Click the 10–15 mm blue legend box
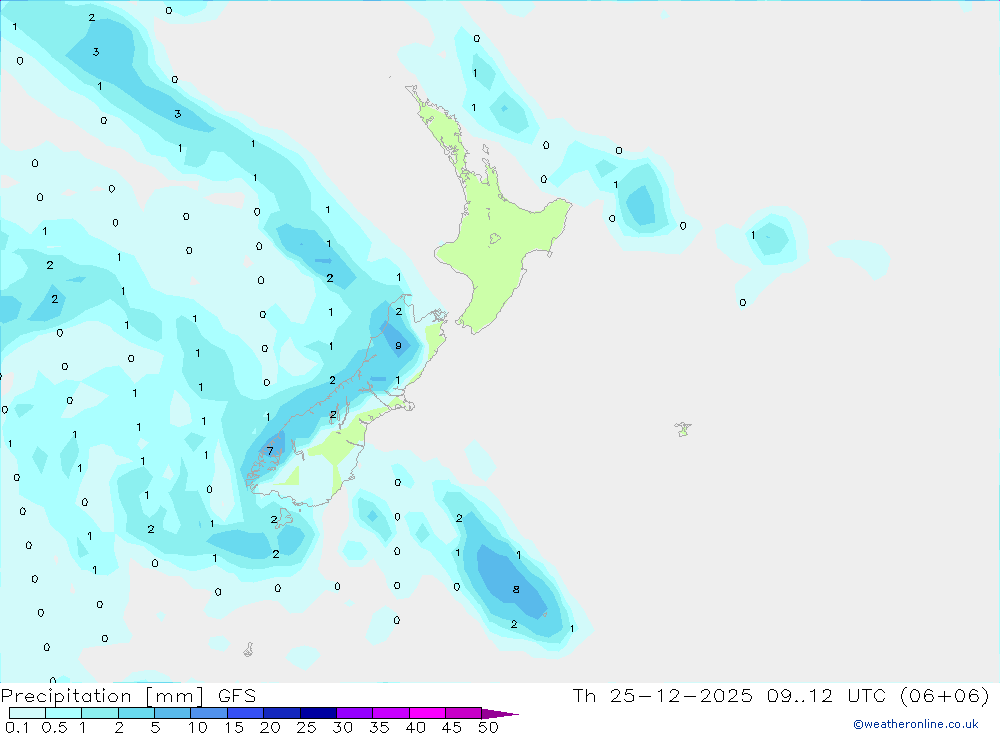 209,713
